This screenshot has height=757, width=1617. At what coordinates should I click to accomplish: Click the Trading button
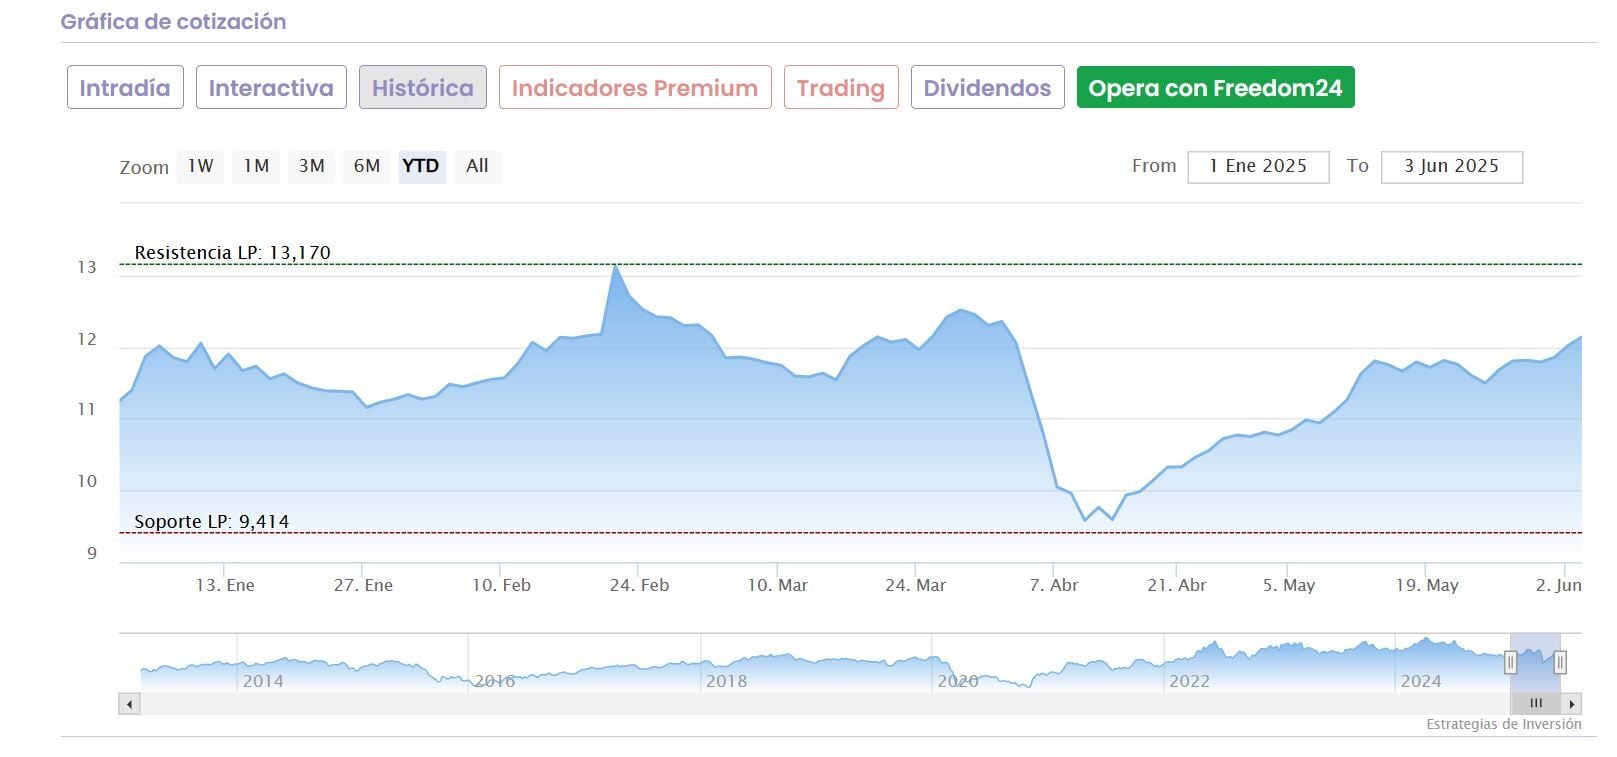click(x=841, y=88)
